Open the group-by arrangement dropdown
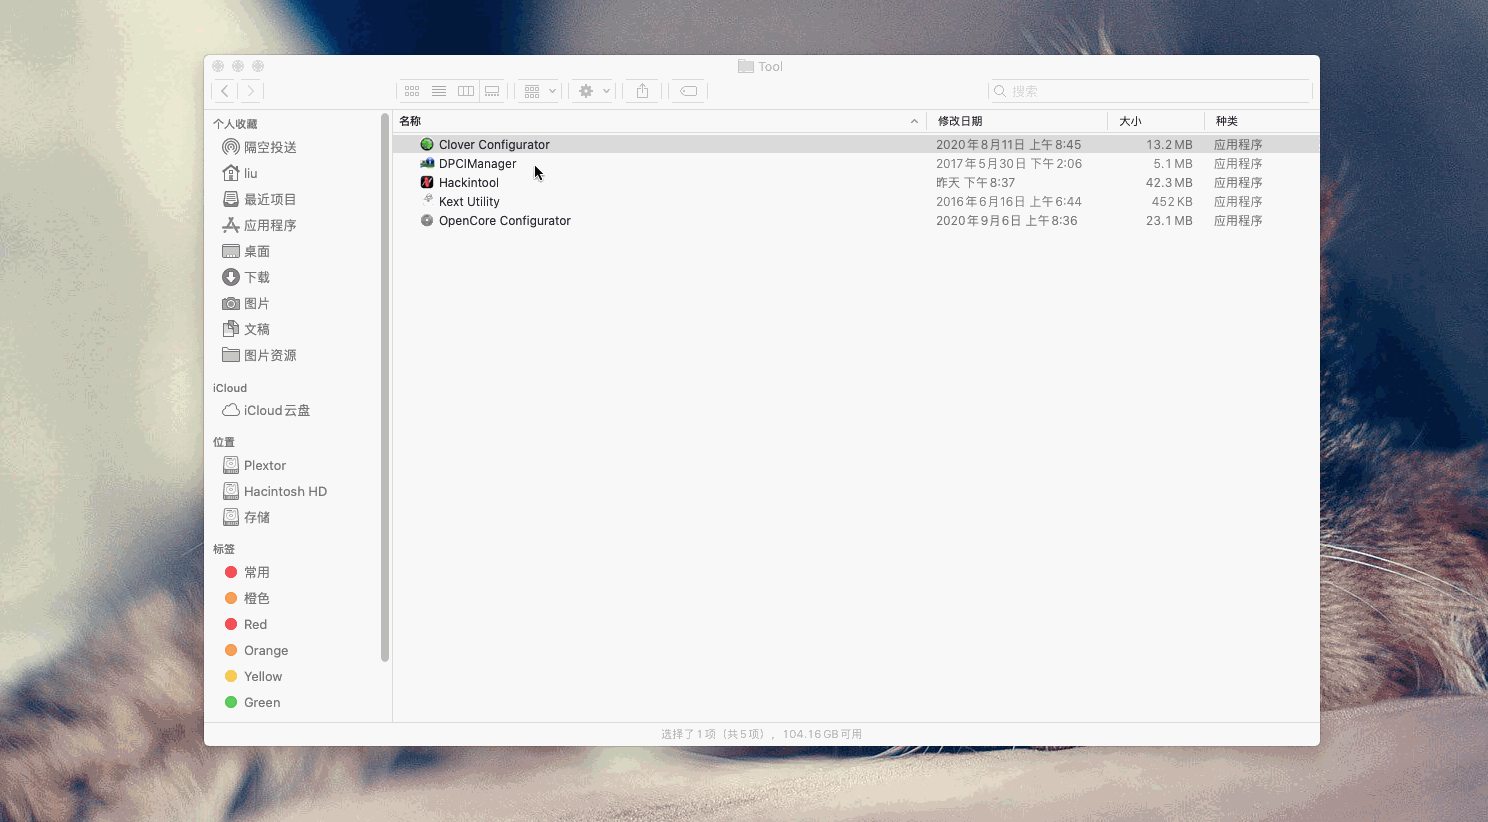The image size is (1488, 822). point(539,91)
